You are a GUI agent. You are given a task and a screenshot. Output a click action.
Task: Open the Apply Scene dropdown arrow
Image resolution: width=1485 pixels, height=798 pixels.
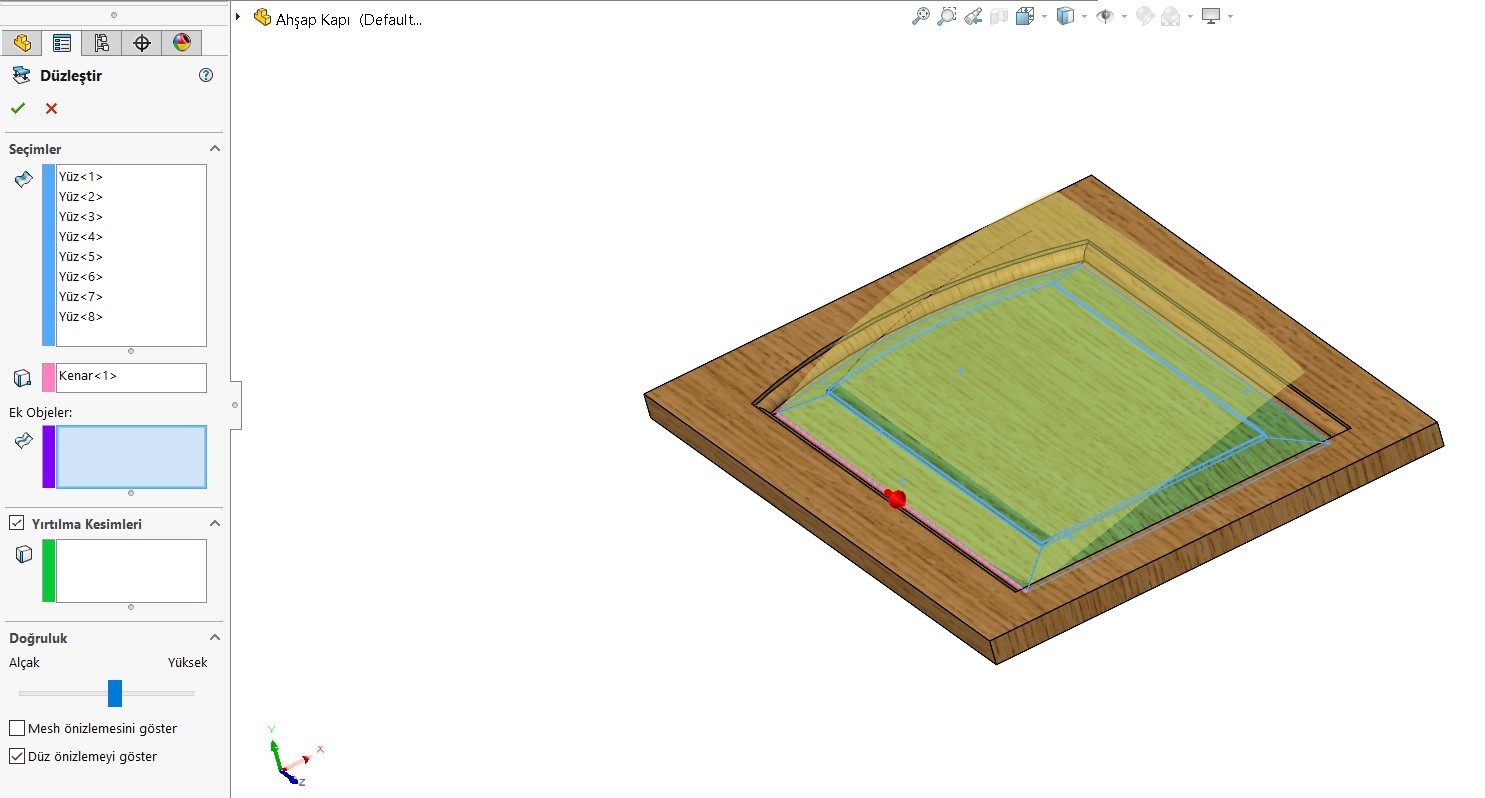coord(1190,17)
